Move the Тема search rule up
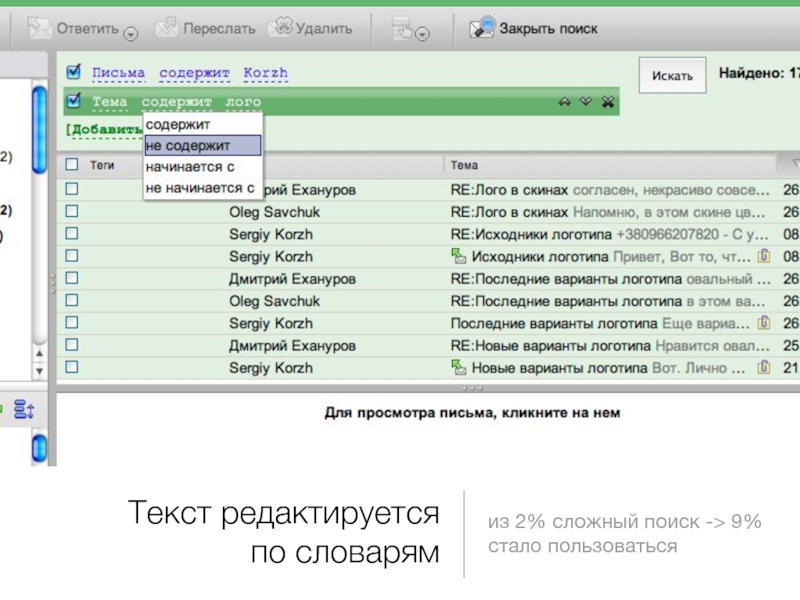The image size is (800, 600). 565,102
